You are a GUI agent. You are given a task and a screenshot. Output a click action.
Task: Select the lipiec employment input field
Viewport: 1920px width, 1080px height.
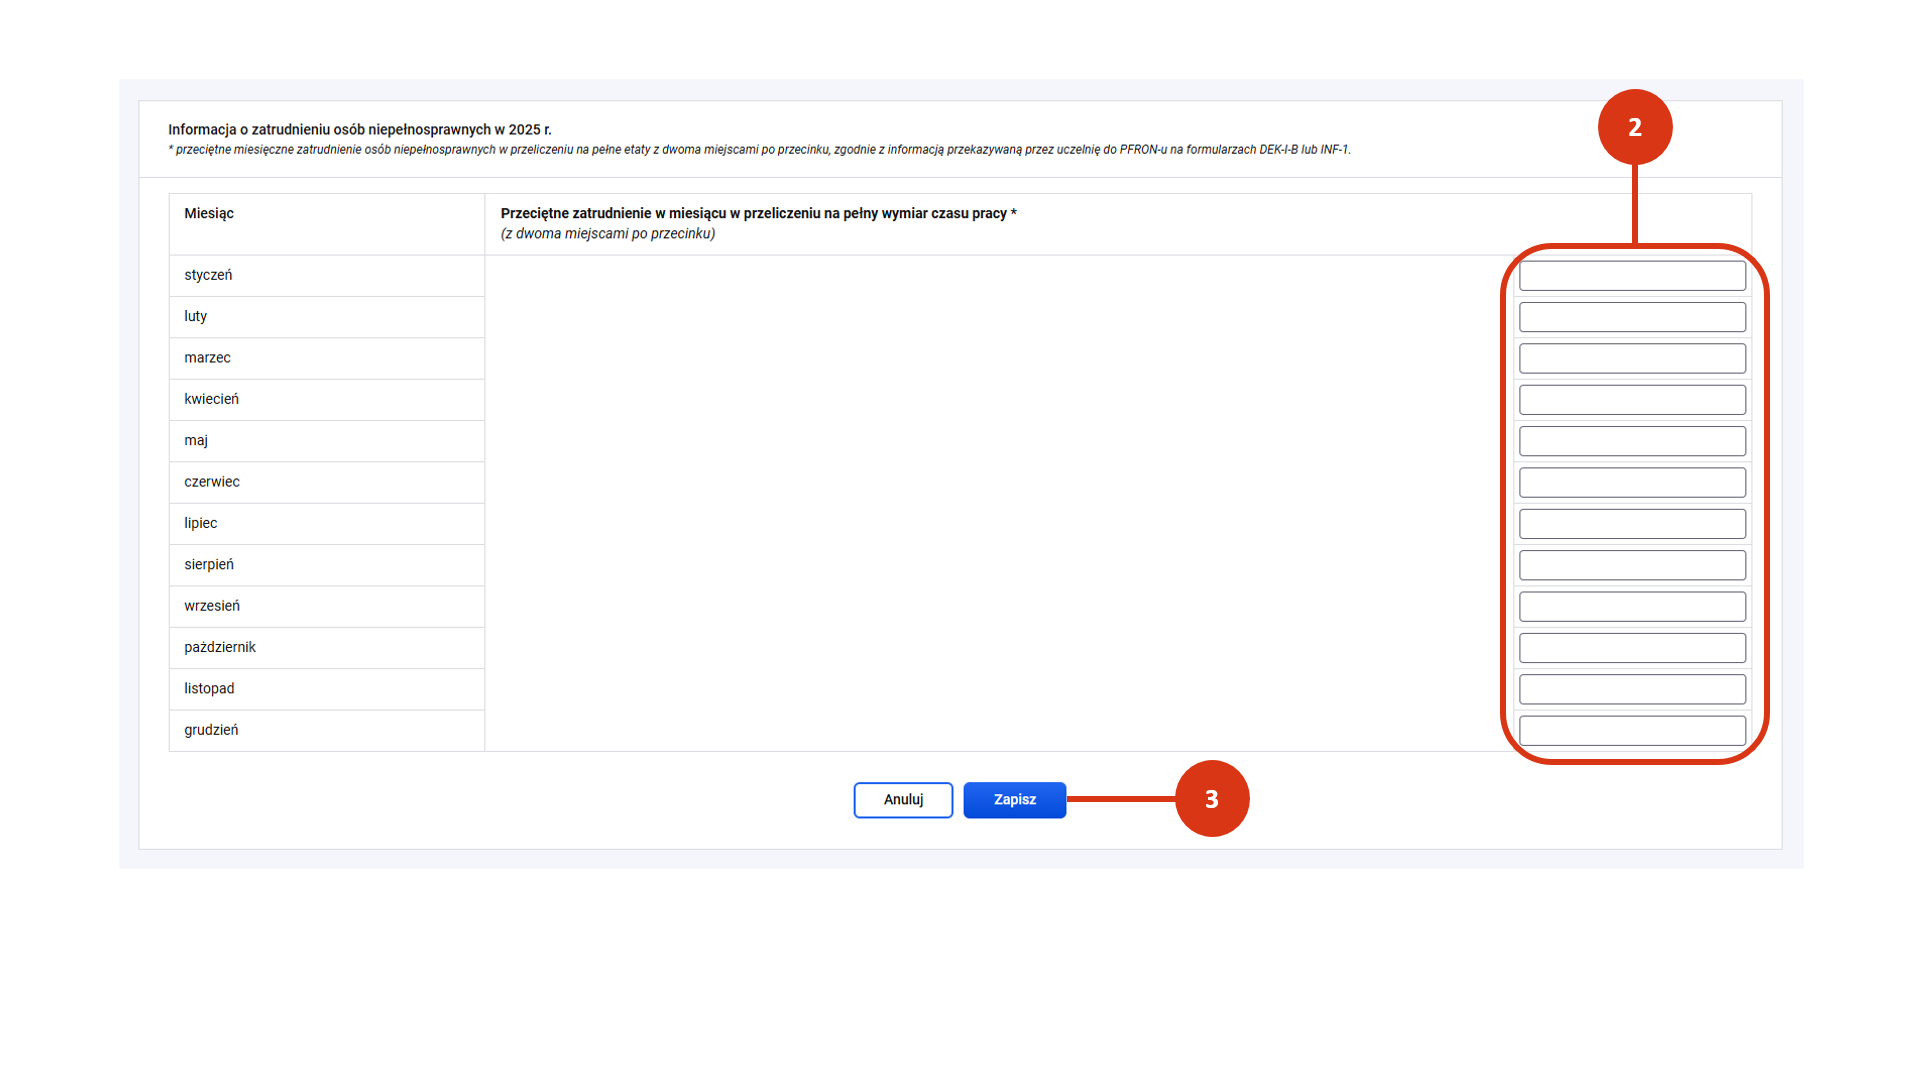1632,524
